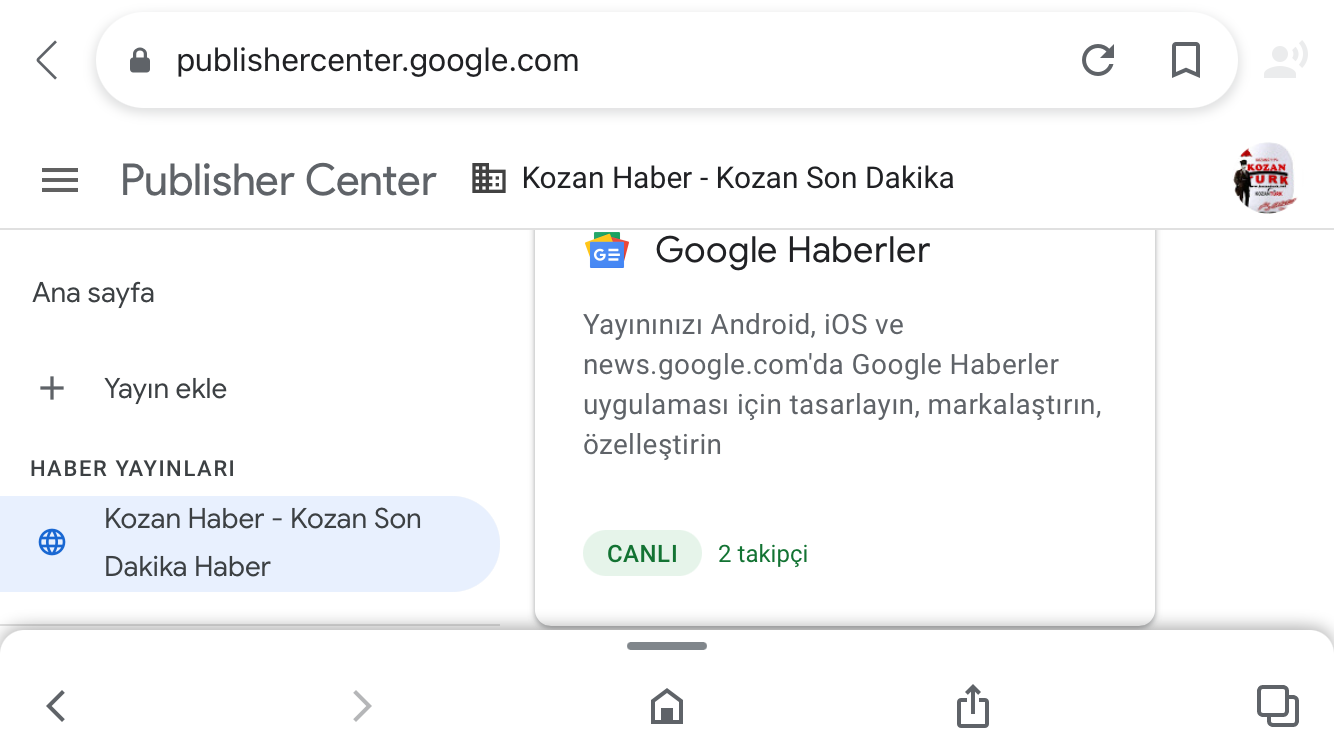Go to Ana sayfa in sidebar
Image resolution: width=1334 pixels, height=750 pixels.
pos(93,293)
